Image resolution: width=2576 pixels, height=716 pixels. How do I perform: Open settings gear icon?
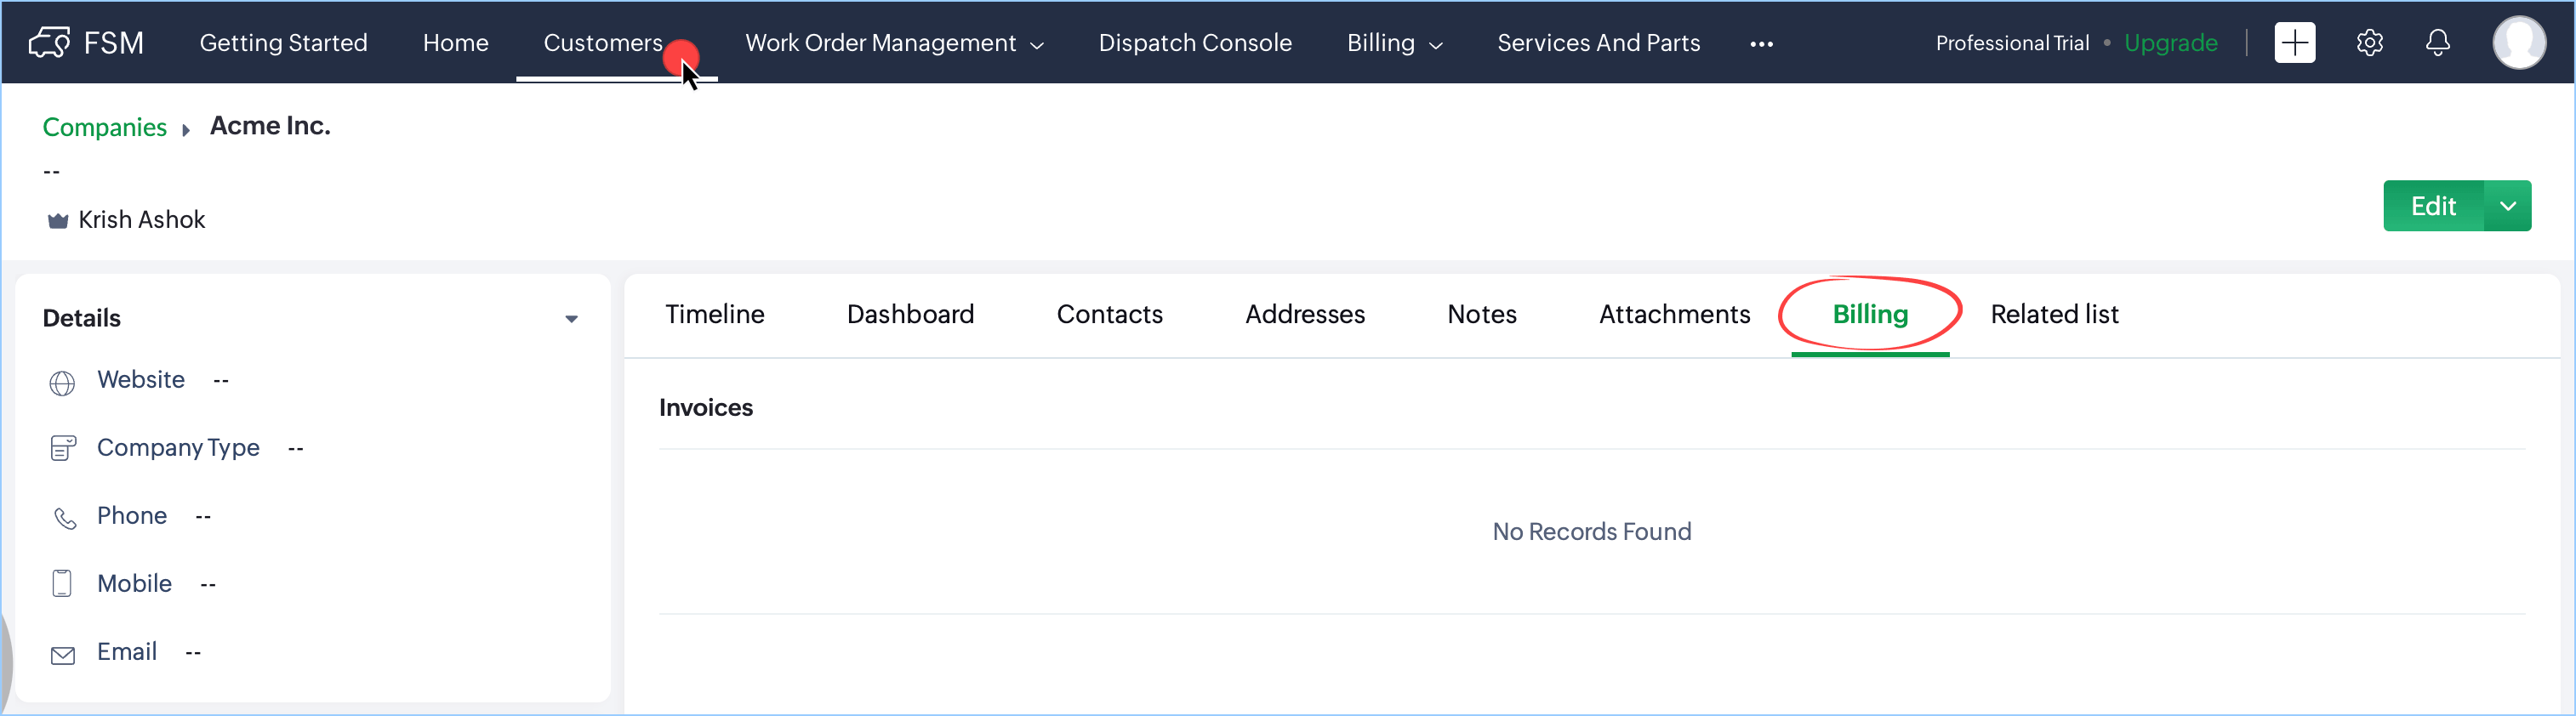pyautogui.click(x=2369, y=43)
